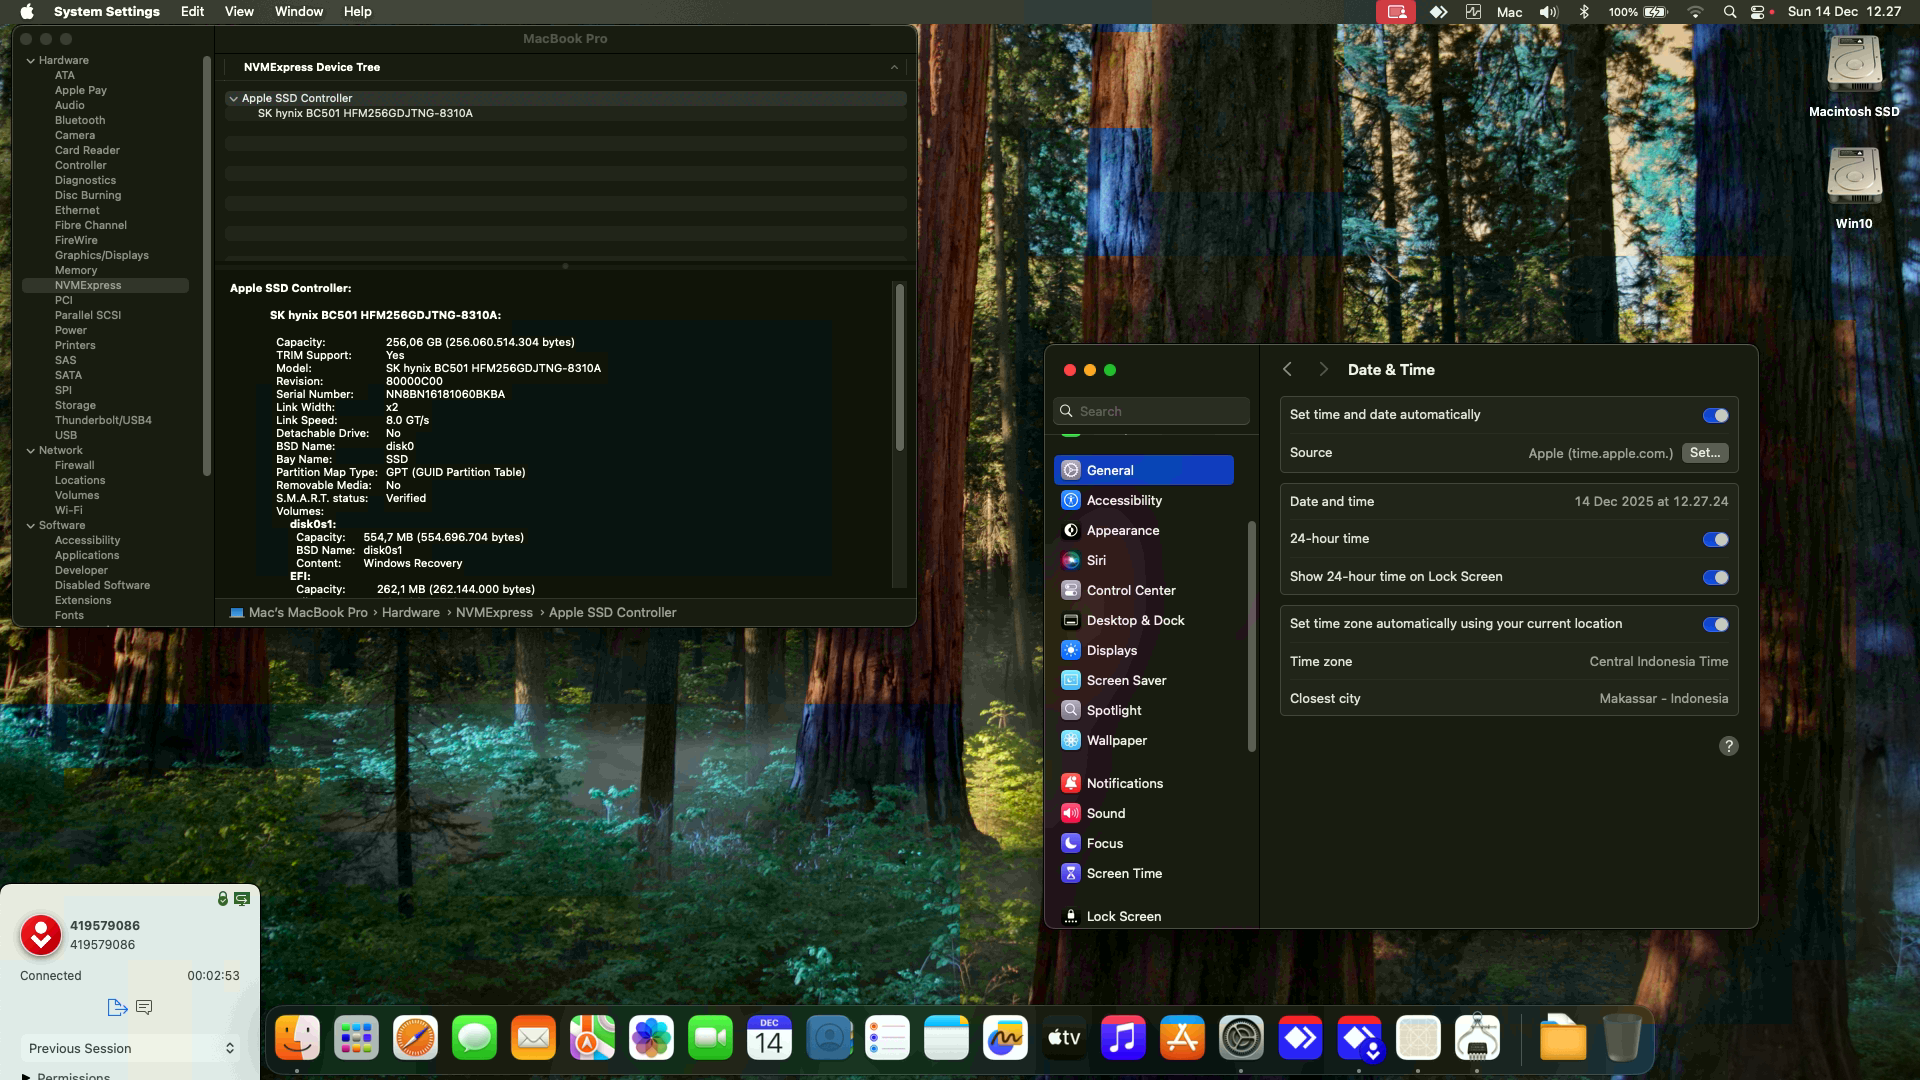Image resolution: width=1920 pixels, height=1080 pixels.
Task: Collapse the Apple SSD Controller row
Action: pos(233,98)
